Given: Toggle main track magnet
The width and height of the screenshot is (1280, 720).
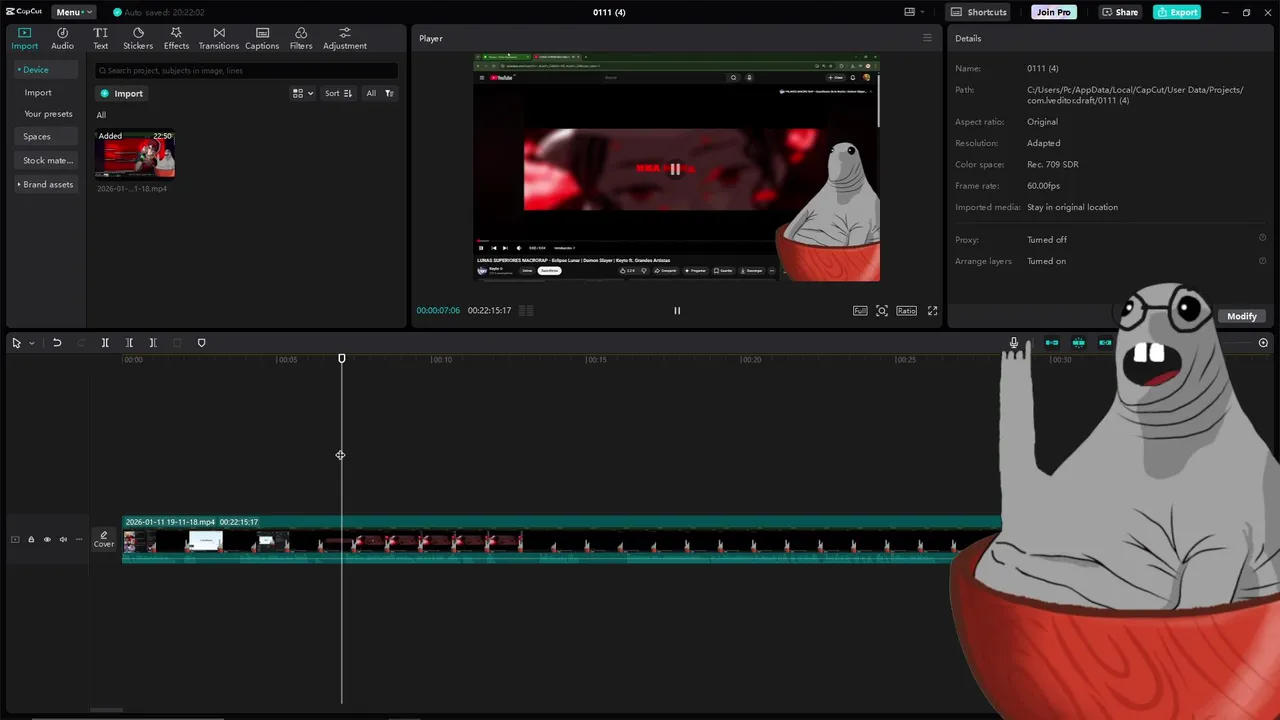Looking at the screenshot, I should (1052, 343).
